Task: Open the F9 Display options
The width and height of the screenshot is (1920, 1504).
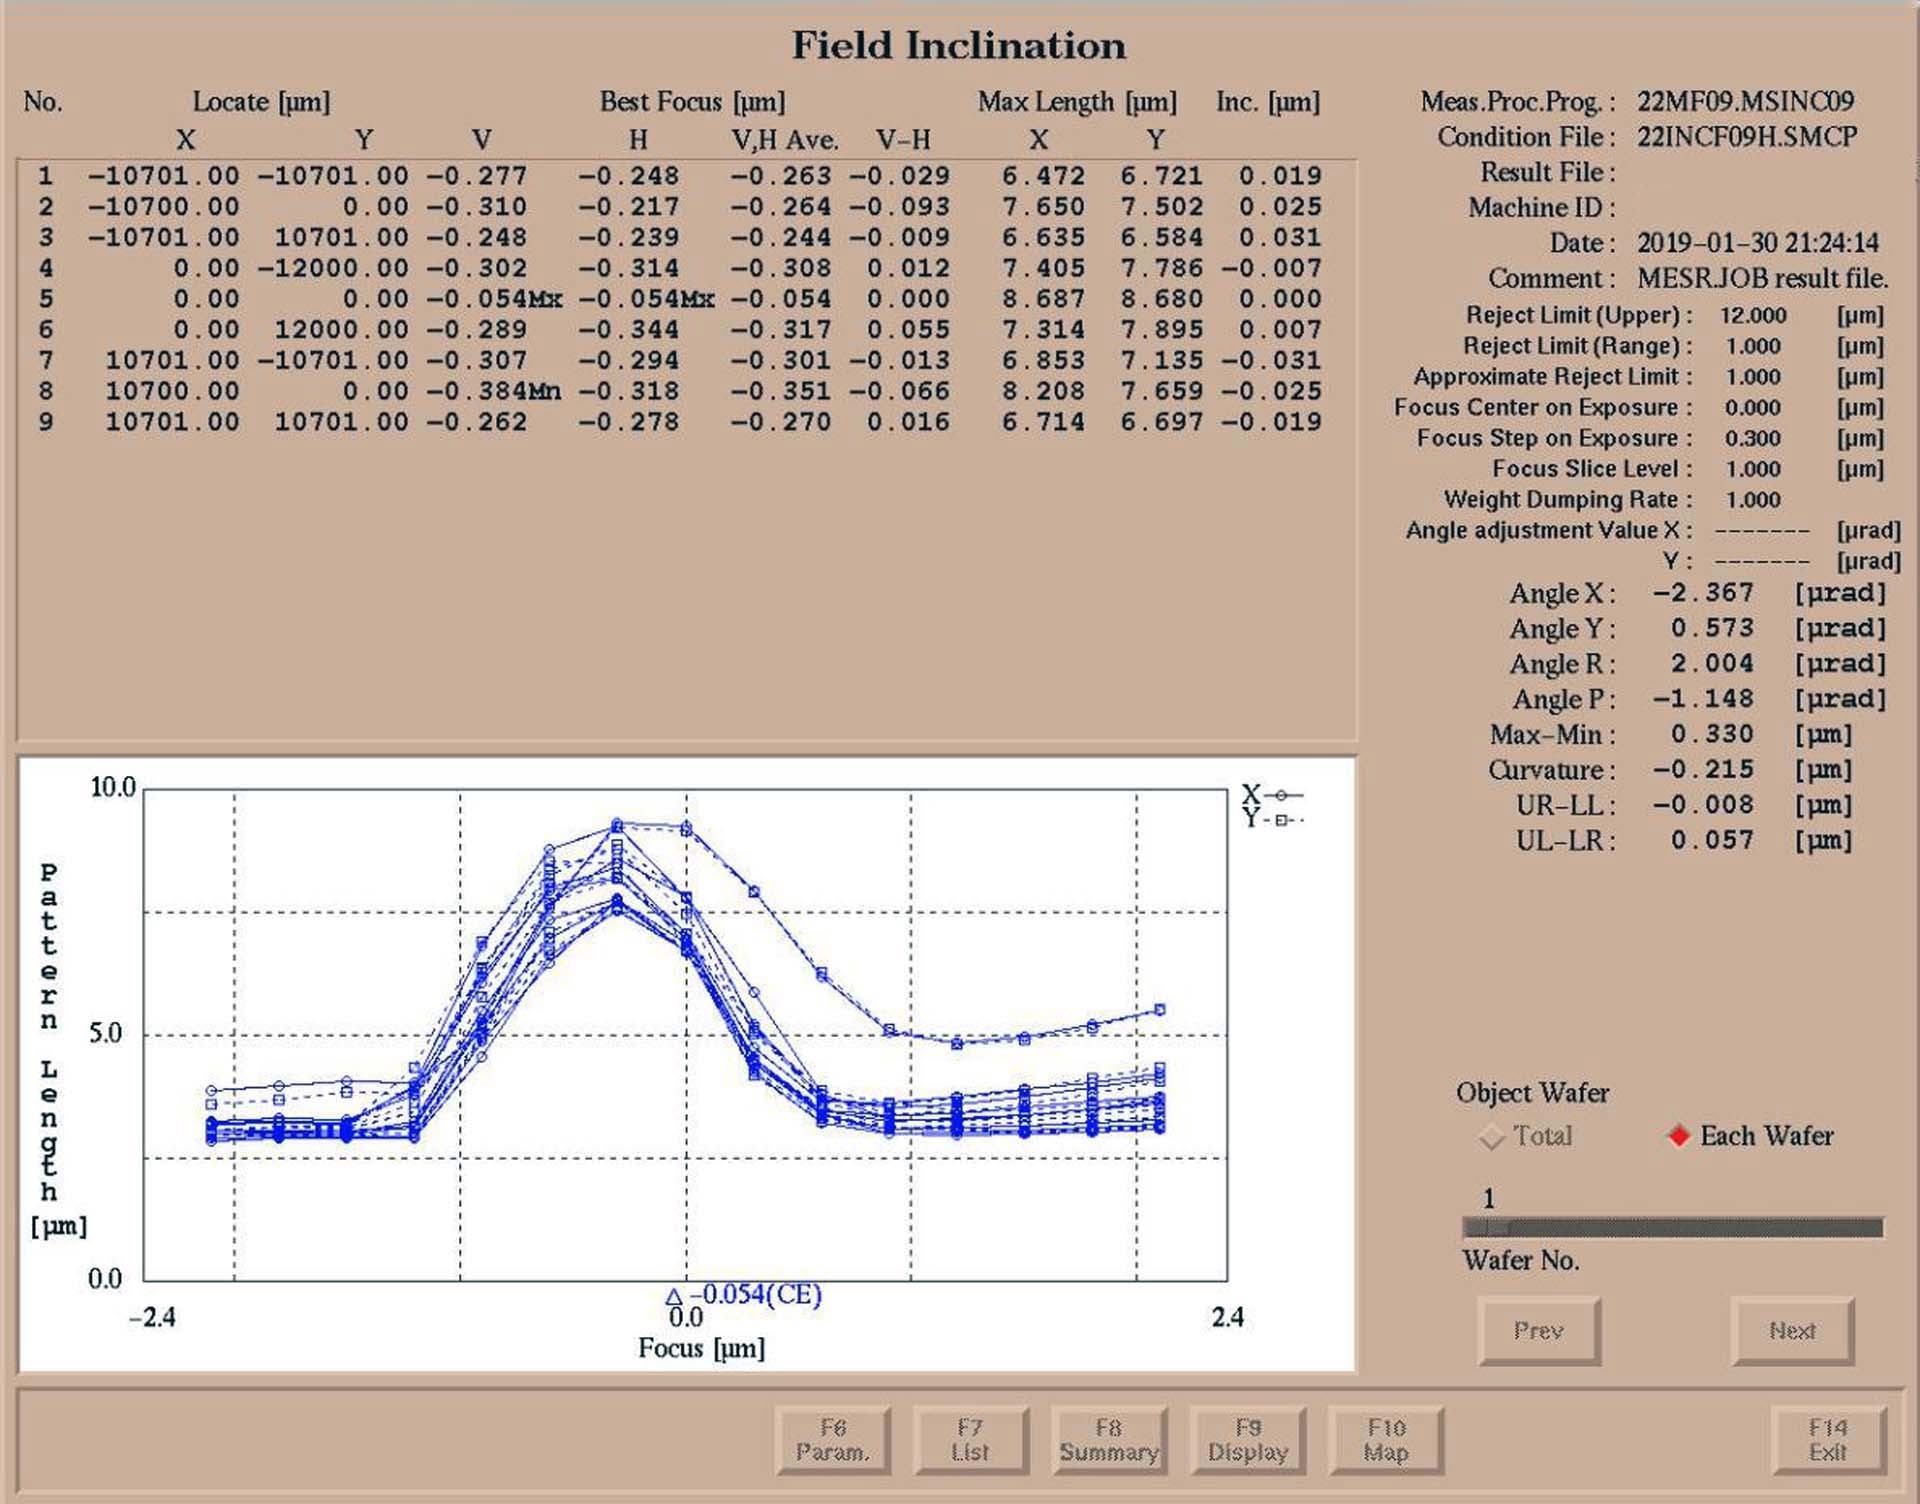Action: coord(1247,1440)
